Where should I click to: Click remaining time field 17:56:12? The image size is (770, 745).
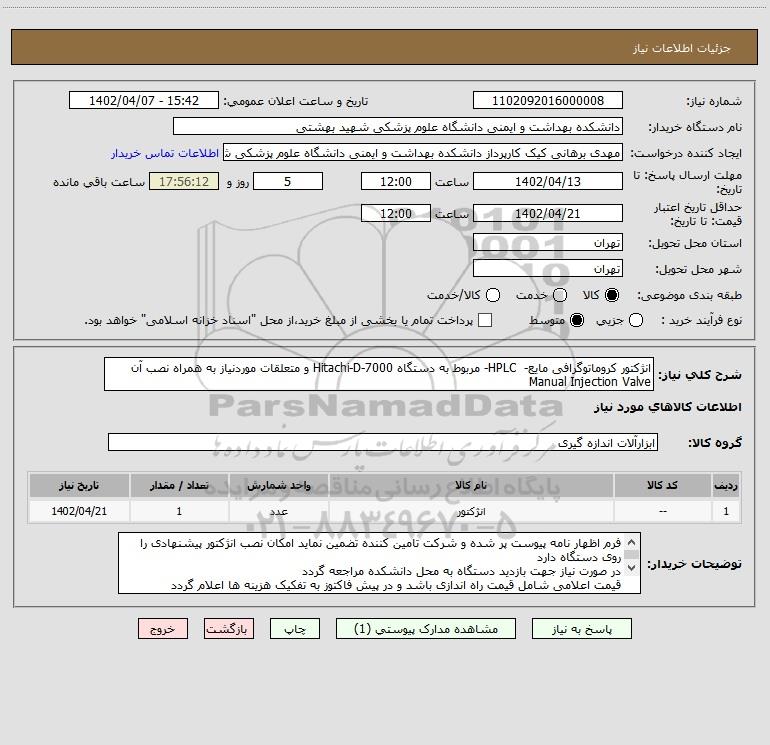click(x=184, y=181)
